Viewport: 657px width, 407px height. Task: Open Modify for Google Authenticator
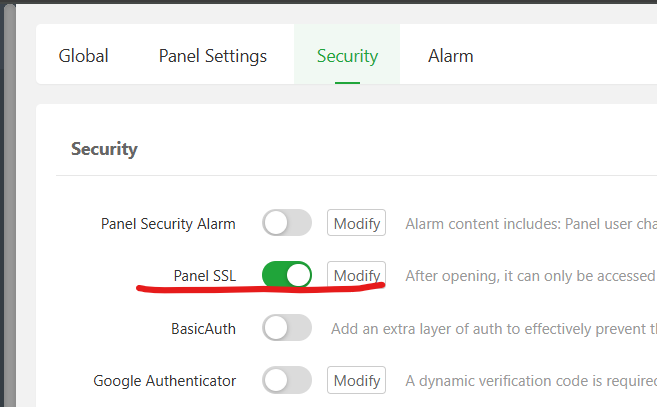(x=356, y=380)
